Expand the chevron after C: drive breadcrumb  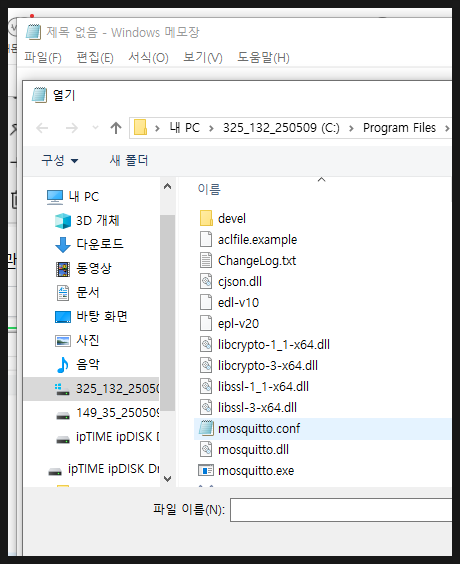click(351, 128)
